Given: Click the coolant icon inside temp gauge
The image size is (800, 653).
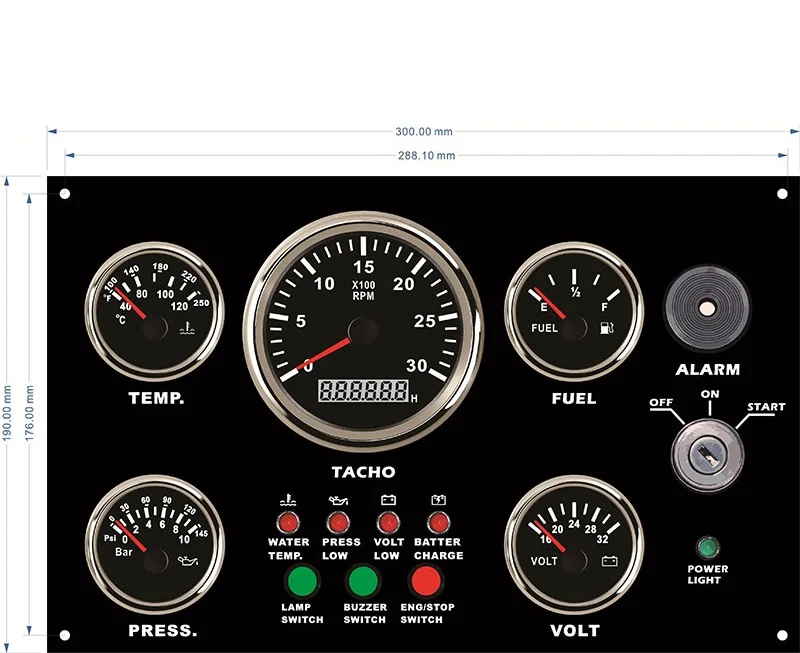Looking at the screenshot, I should click(x=187, y=329).
